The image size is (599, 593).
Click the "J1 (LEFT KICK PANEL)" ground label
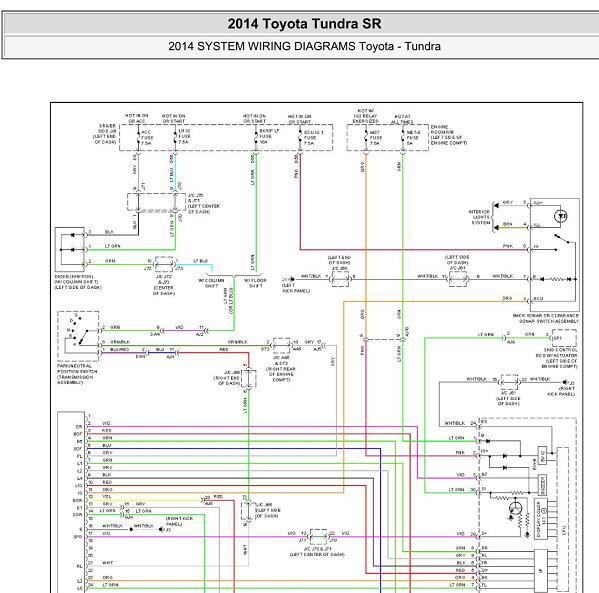pyautogui.click(x=295, y=285)
